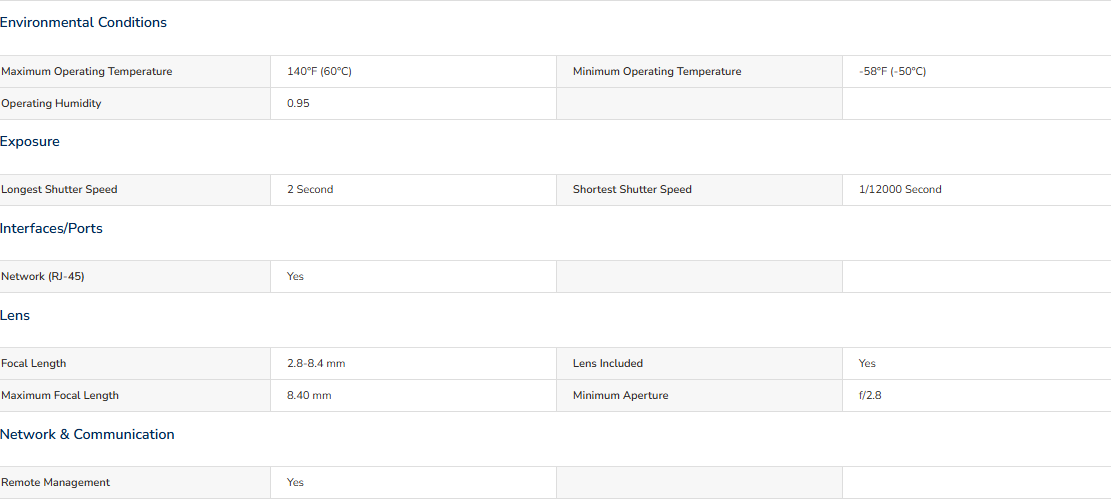Select the Interfaces/Ports section heading
Image resolution: width=1111 pixels, height=499 pixels.
point(51,229)
